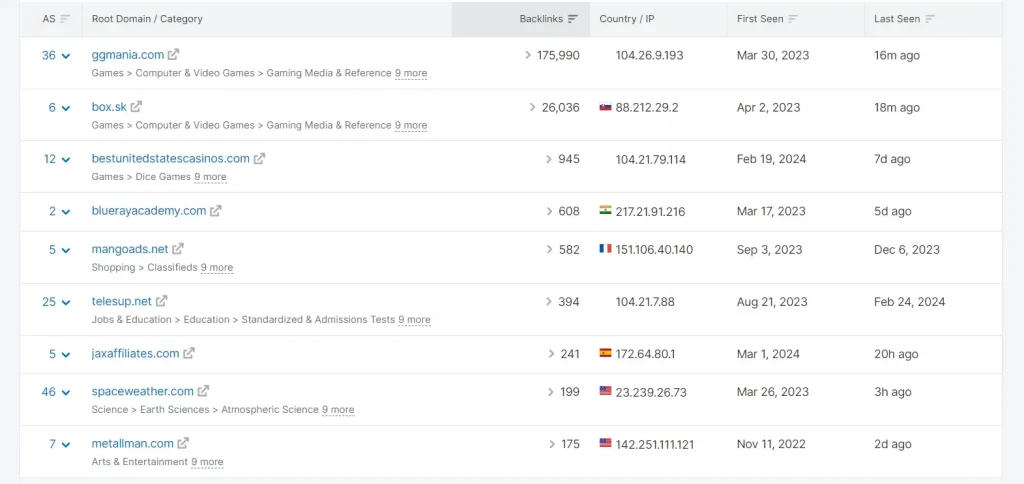Show 9 more categories for mangoads.net

tap(217, 268)
